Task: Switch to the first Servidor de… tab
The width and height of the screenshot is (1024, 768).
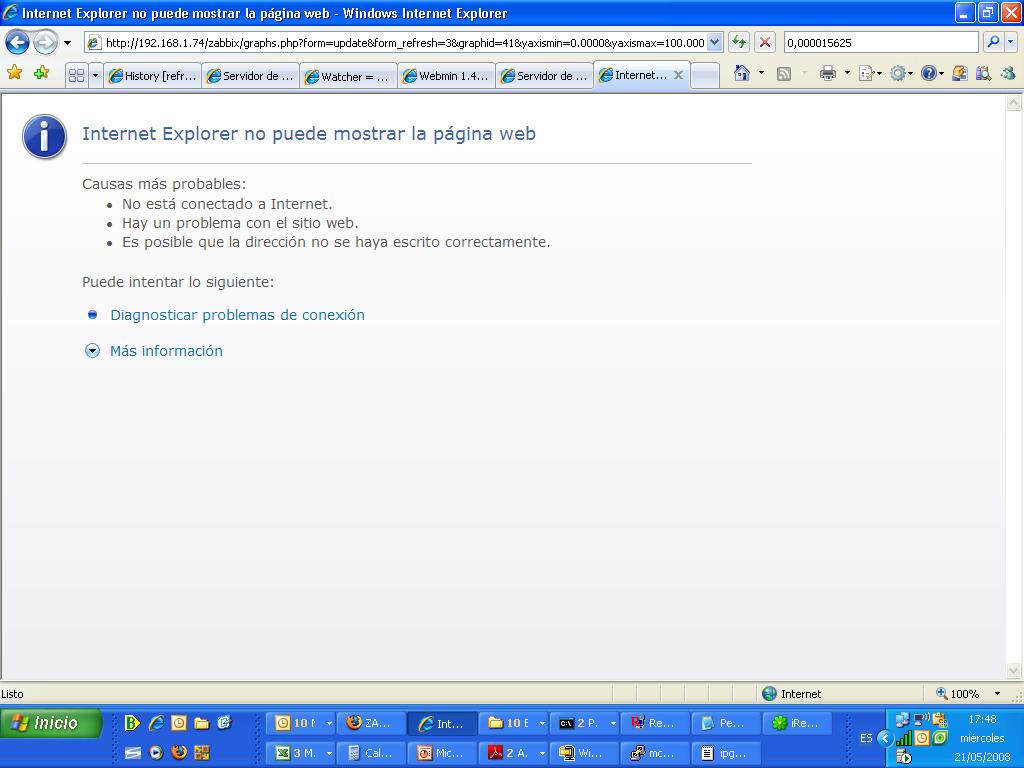Action: (x=251, y=76)
